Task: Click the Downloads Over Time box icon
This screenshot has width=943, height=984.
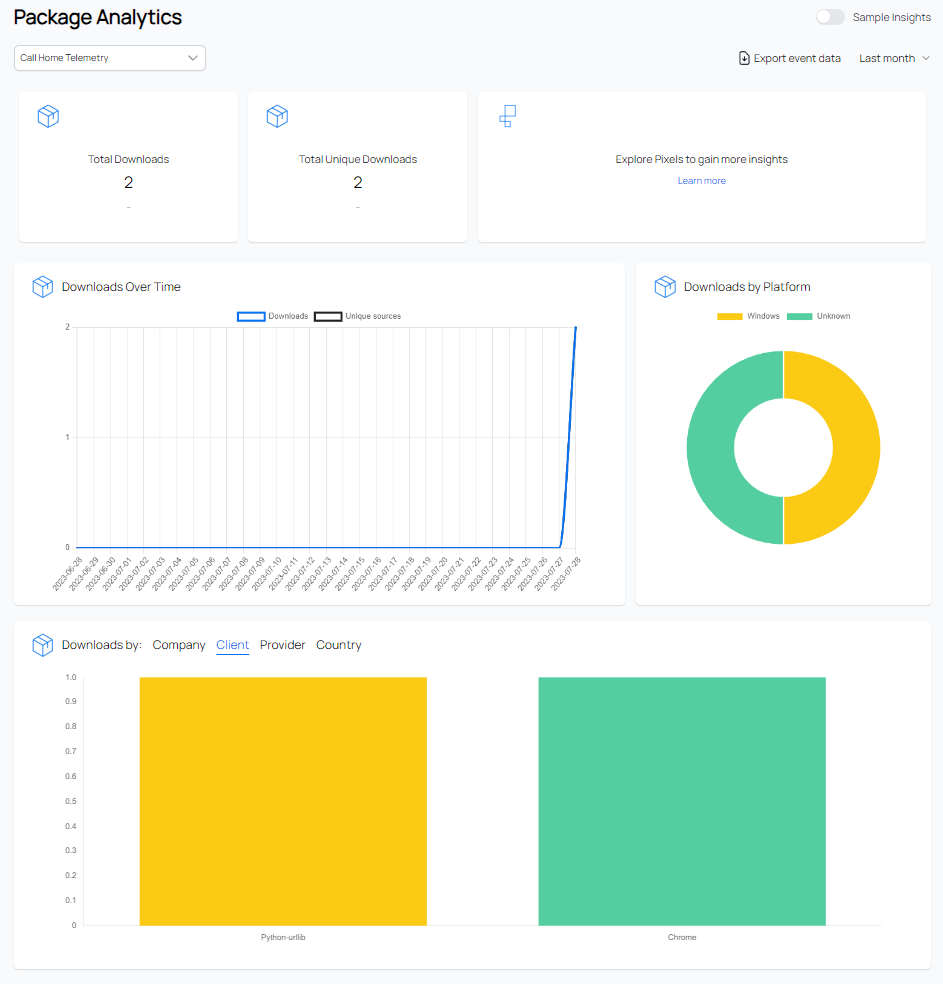Action: coord(43,287)
